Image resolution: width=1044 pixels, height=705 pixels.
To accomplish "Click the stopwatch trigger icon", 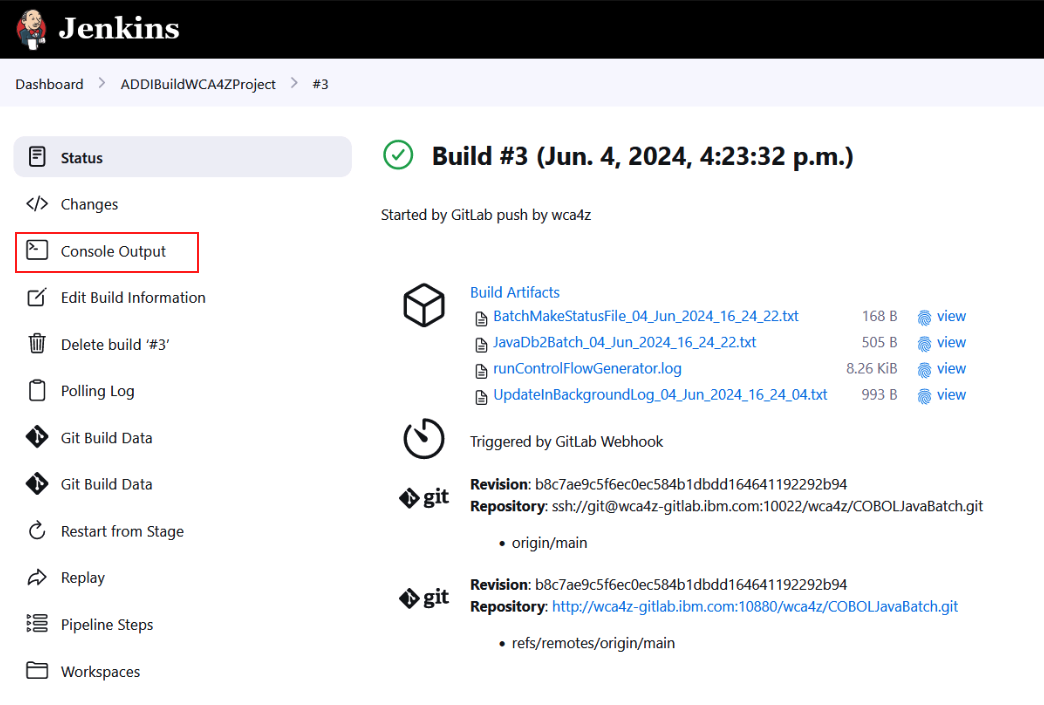I will 423,438.
